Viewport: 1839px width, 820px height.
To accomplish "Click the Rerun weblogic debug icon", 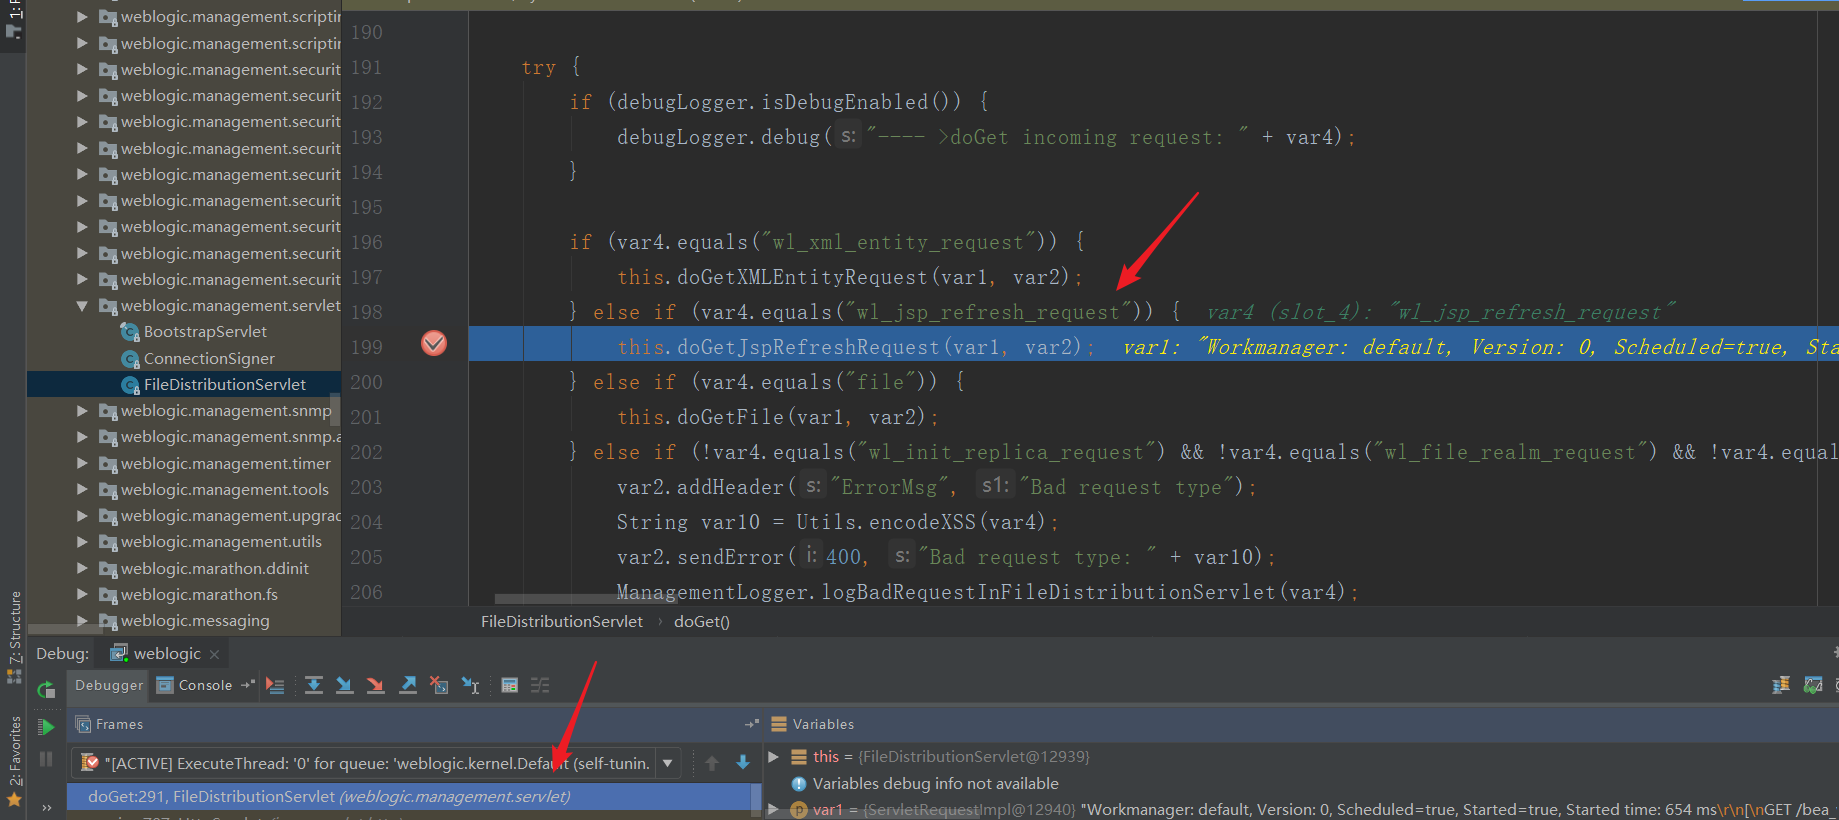I will pos(46,689).
